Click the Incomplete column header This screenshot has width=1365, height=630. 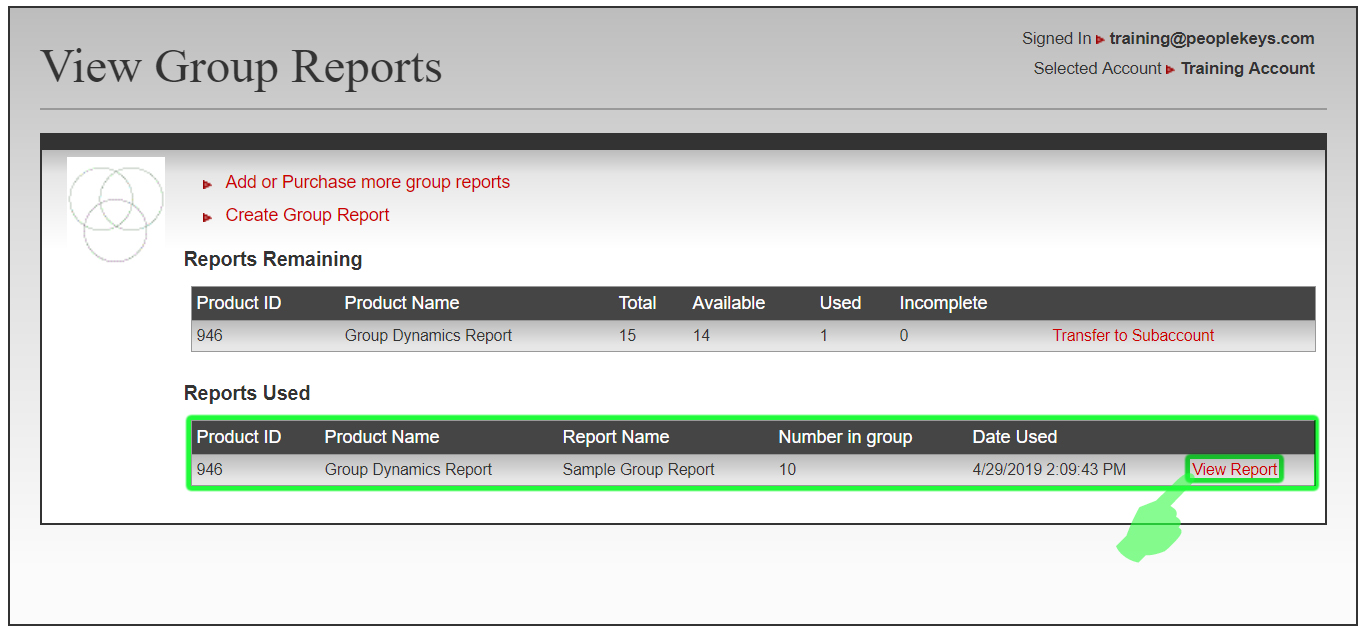[x=942, y=303]
